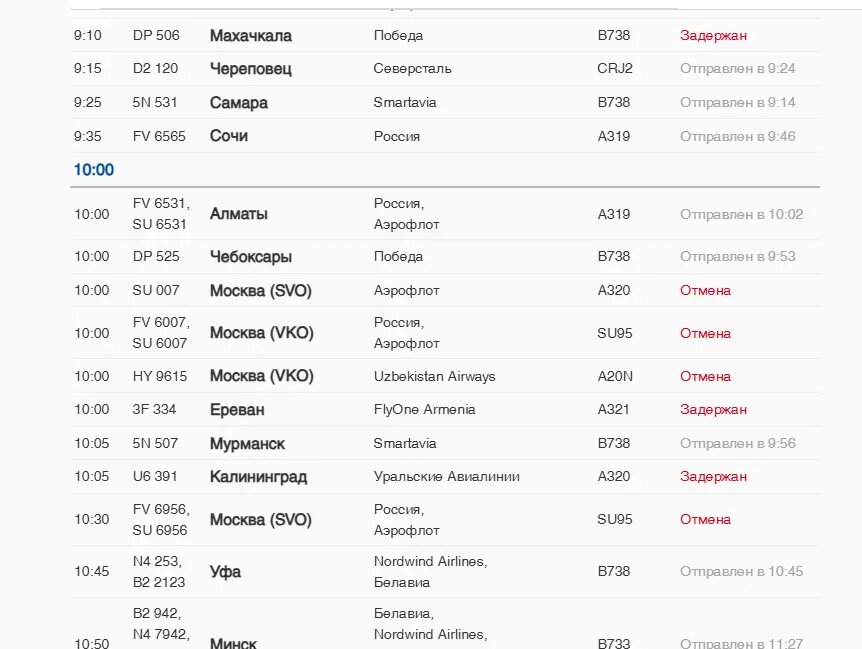Click the Уфа destination link
The image size is (862, 649).
[225, 572]
